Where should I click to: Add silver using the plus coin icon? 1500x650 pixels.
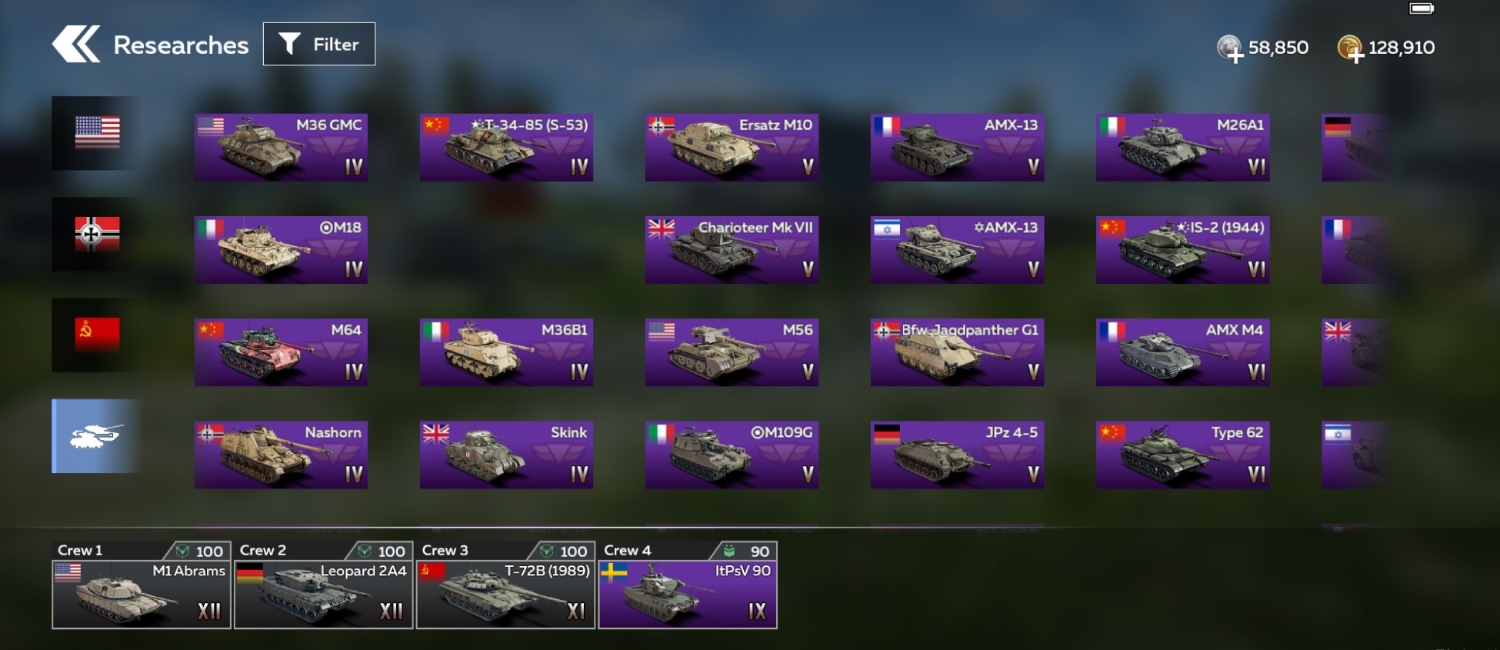click(x=1230, y=48)
